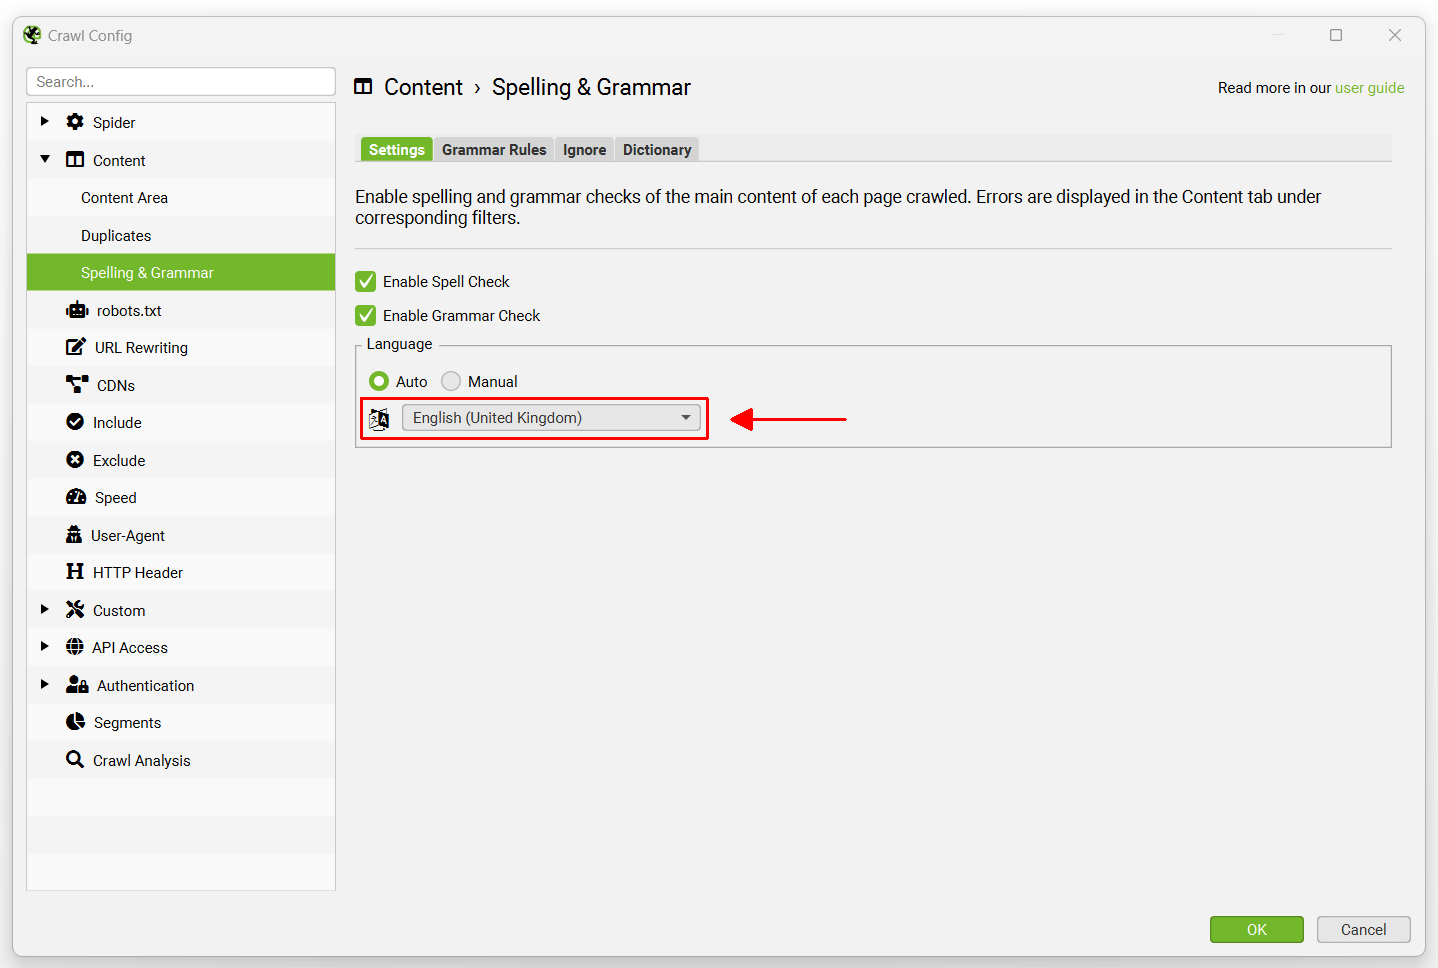Select the Manual language radio button
The image size is (1438, 968).
451,381
